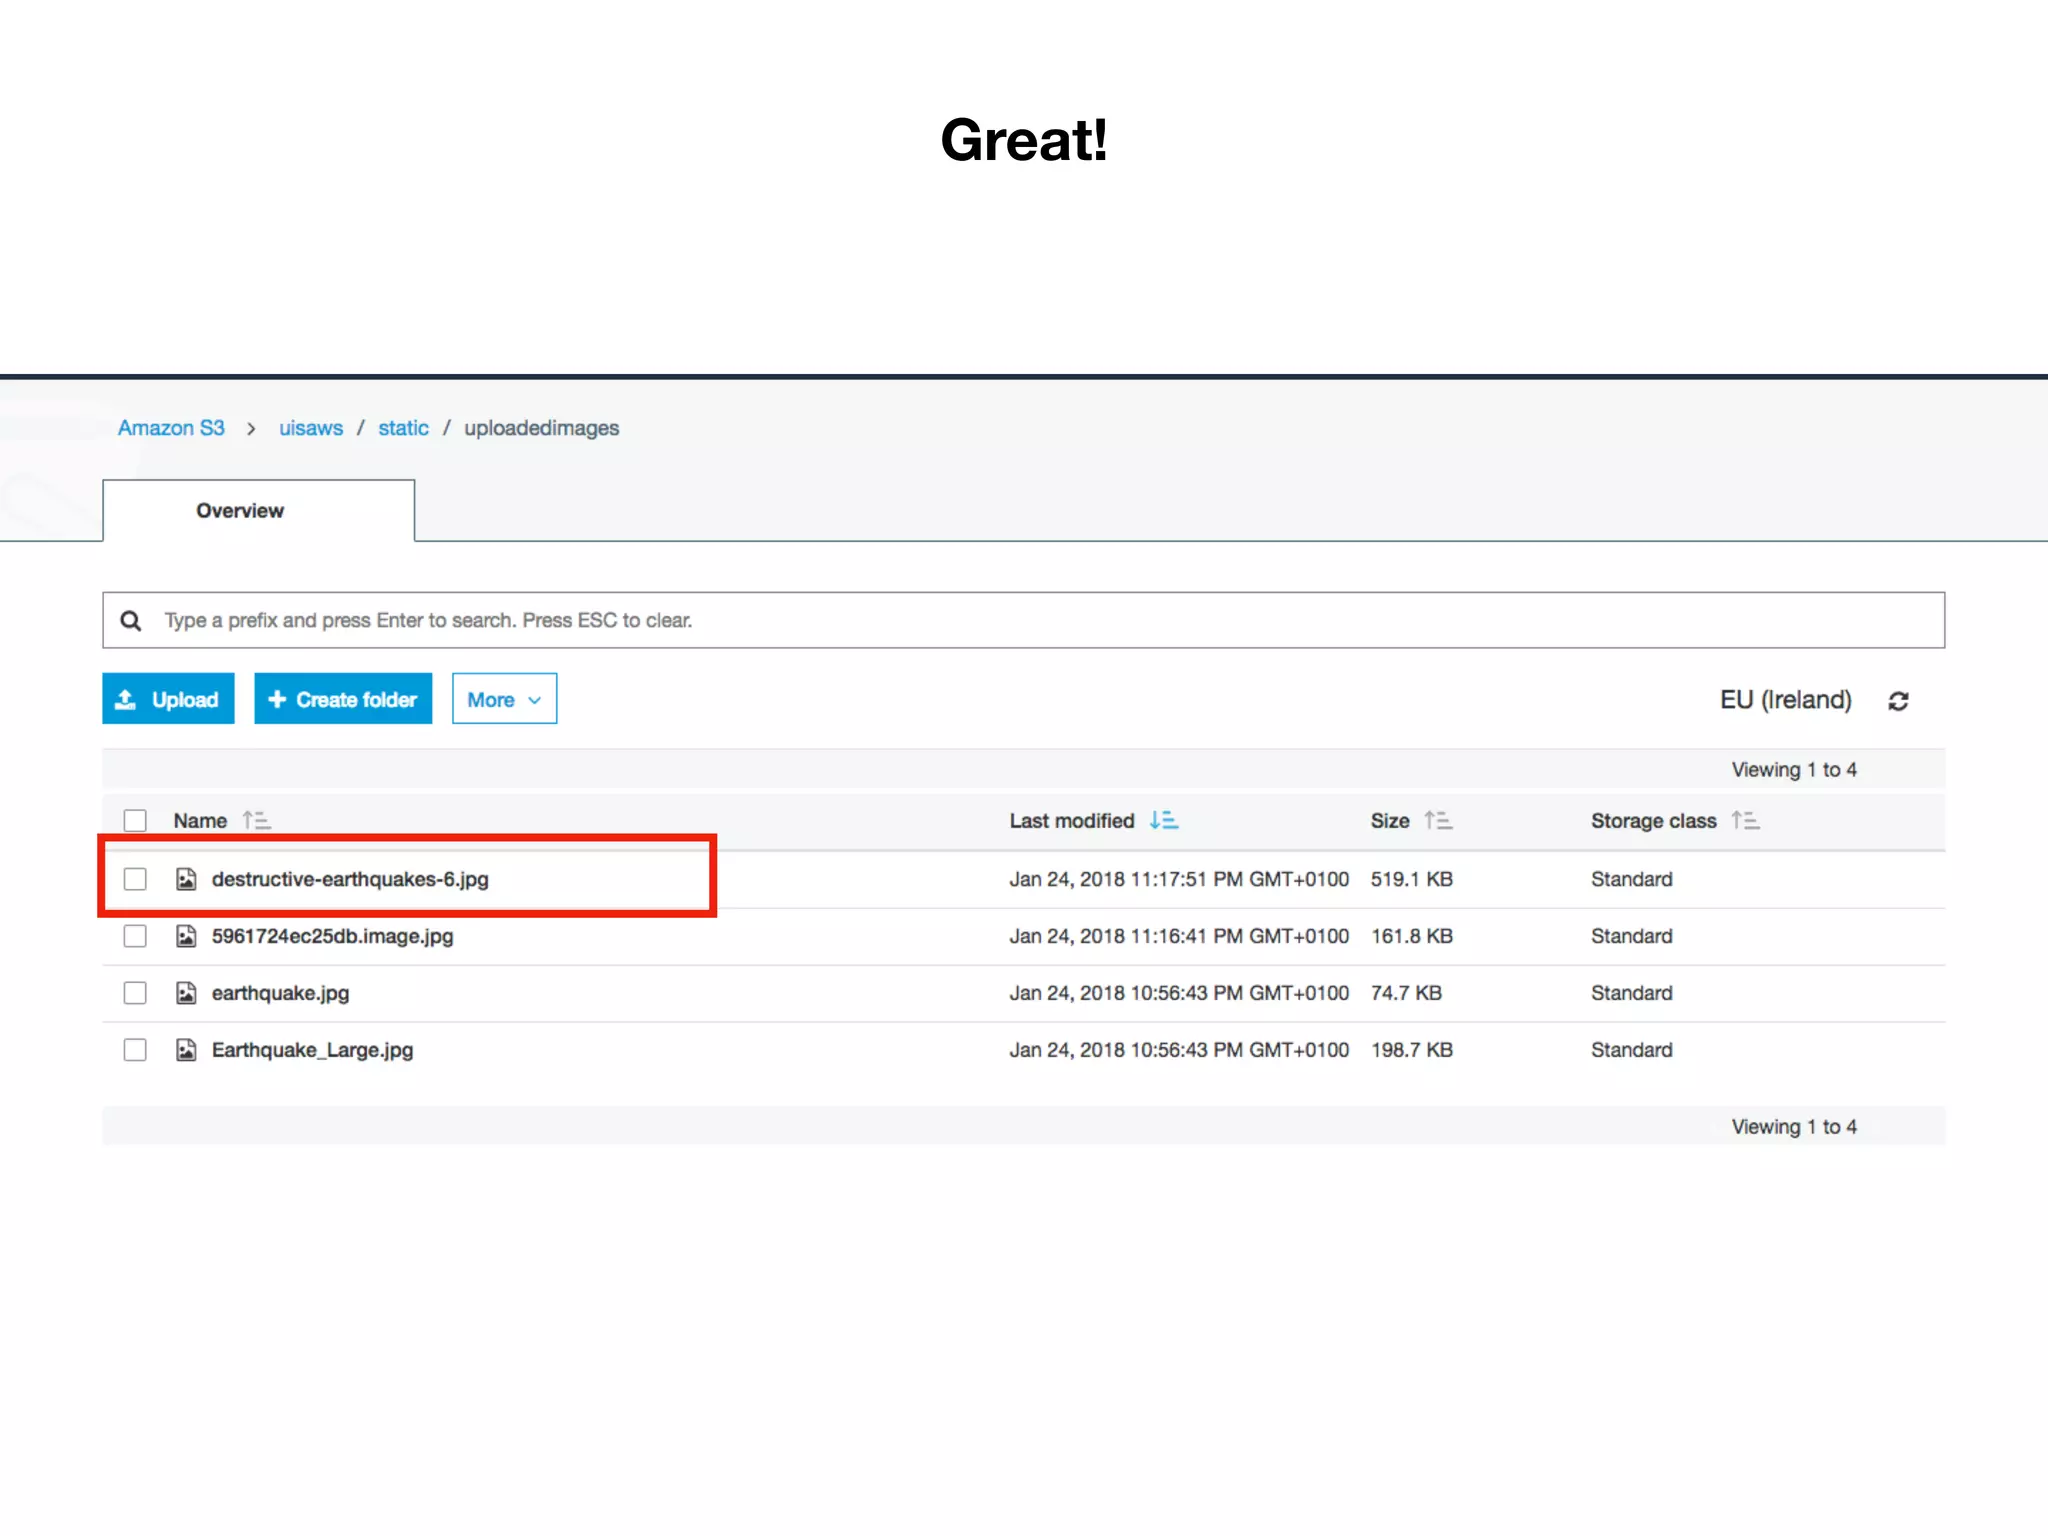Check the destructive-earthquakes-6.jpg checkbox
Viewport: 2048px width, 1536px height.
(135, 879)
